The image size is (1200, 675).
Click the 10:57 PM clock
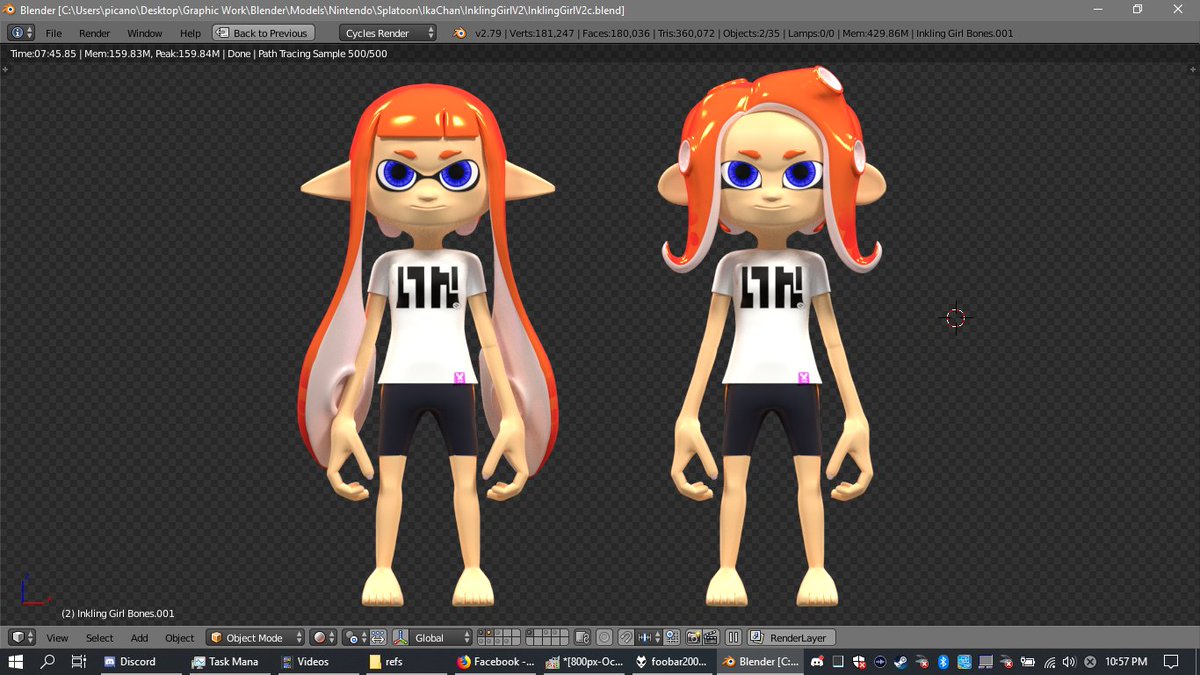point(1126,662)
